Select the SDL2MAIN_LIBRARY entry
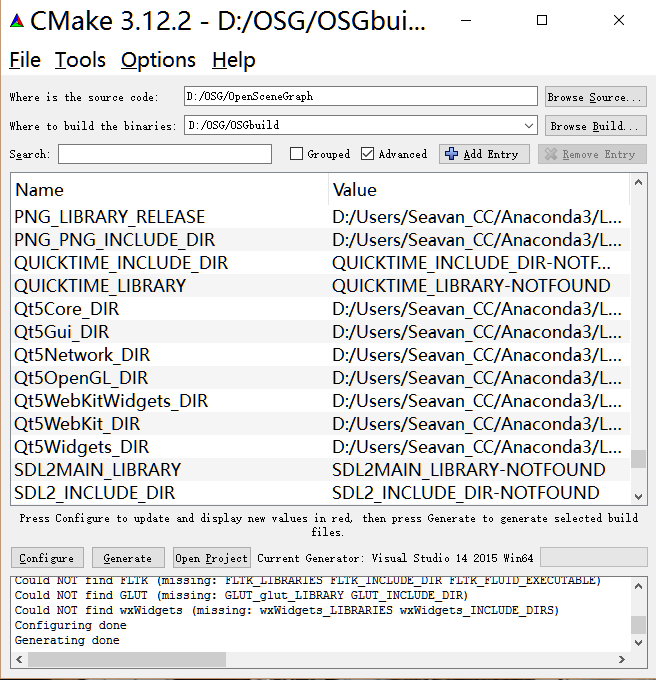This screenshot has width=656, height=680. [x=98, y=470]
